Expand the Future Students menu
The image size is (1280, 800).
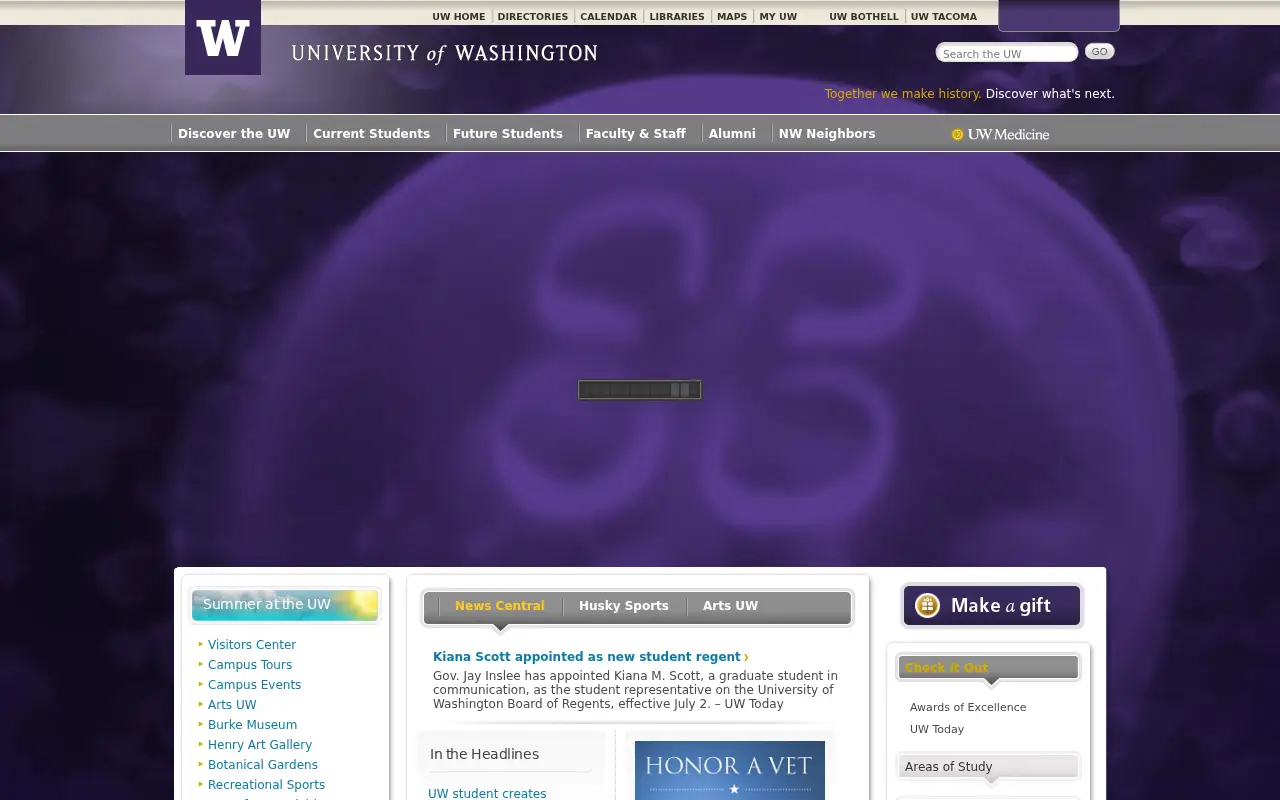coord(508,134)
